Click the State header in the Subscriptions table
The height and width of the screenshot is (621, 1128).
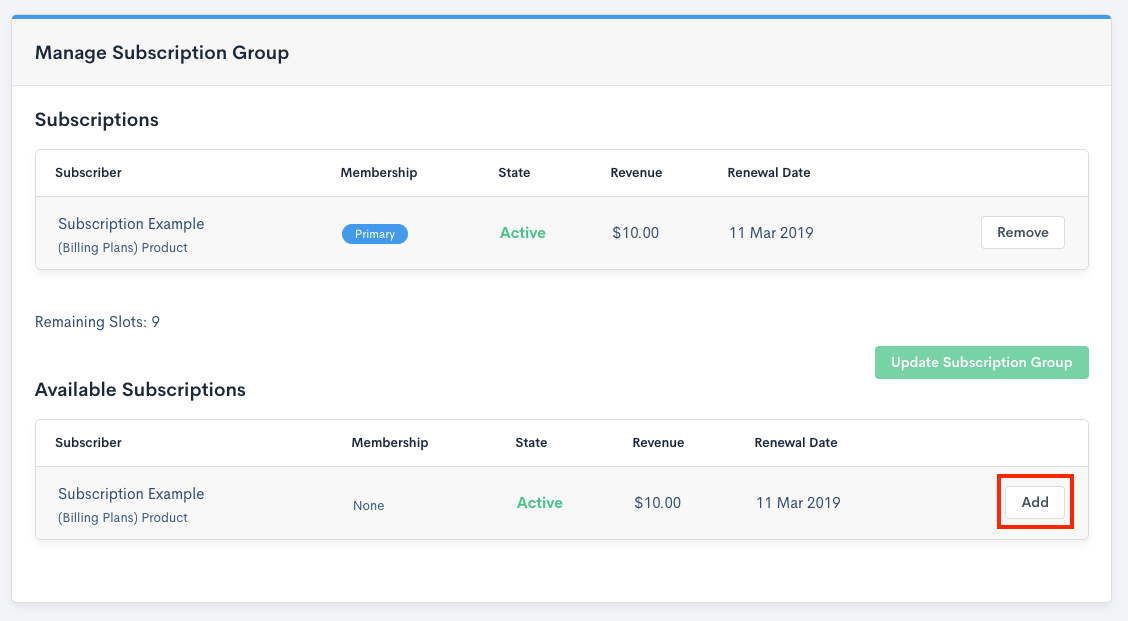click(x=514, y=172)
